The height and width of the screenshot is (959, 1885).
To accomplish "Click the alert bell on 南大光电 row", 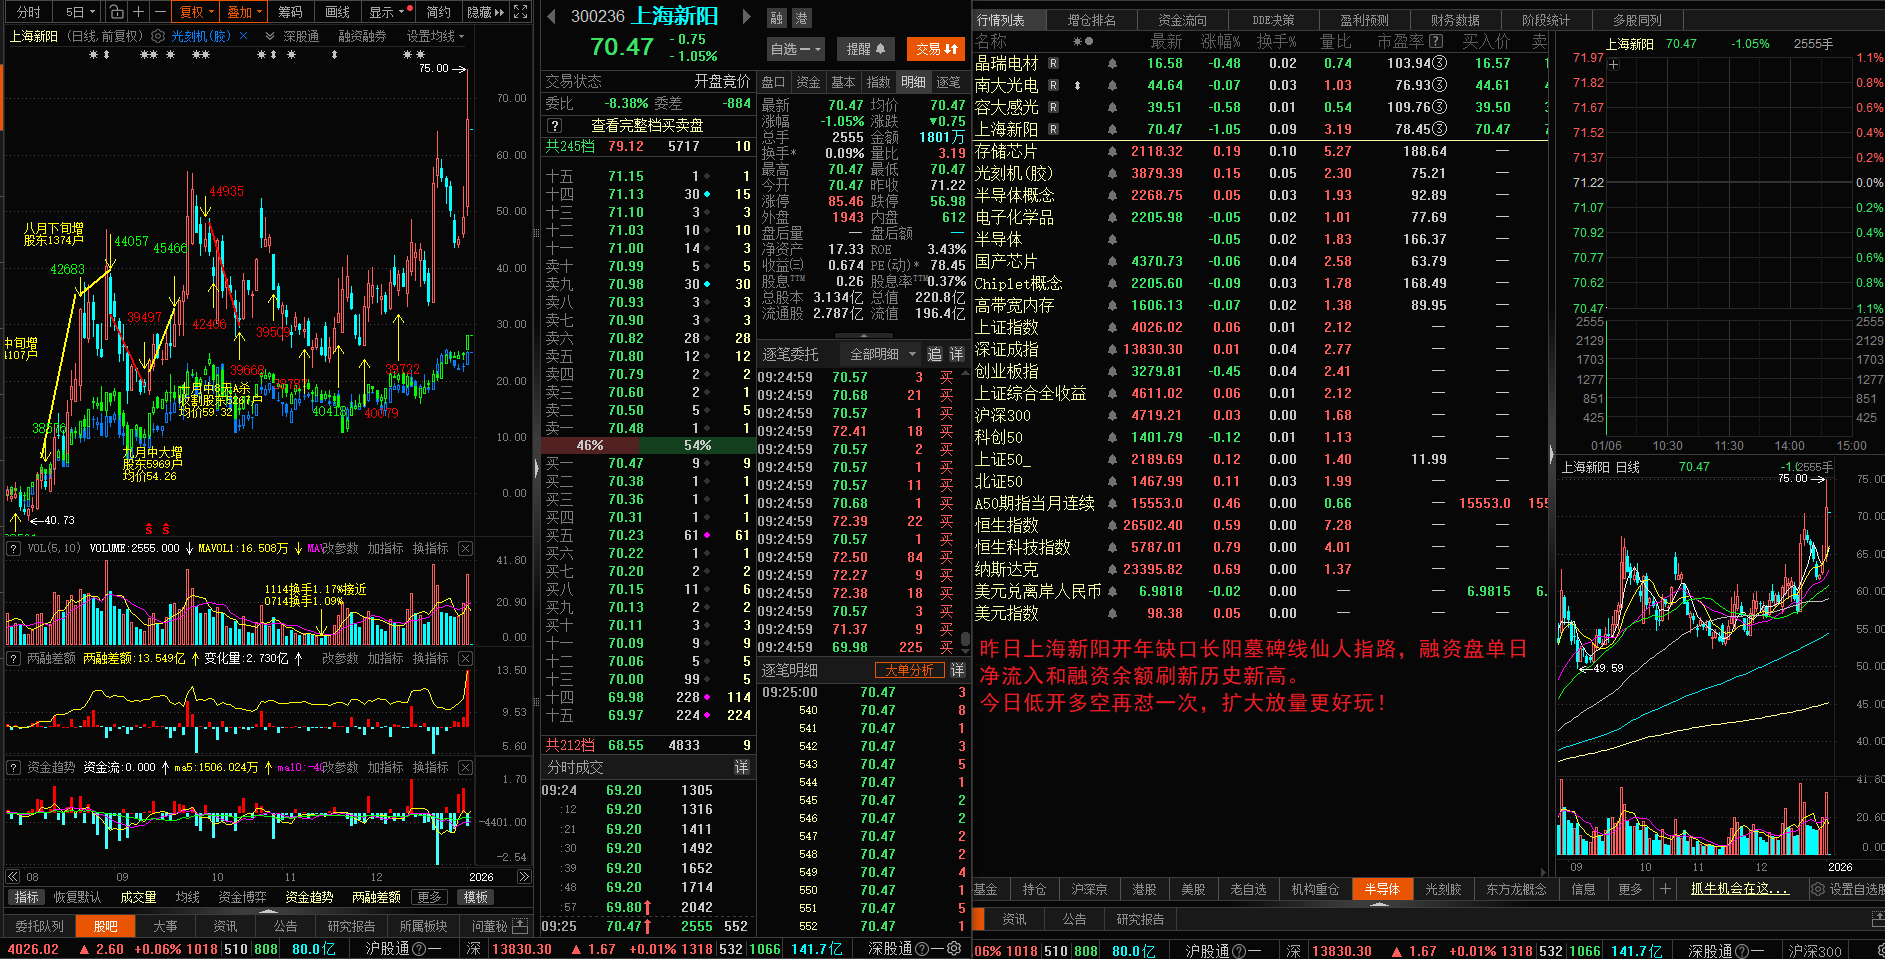I will click(1112, 85).
